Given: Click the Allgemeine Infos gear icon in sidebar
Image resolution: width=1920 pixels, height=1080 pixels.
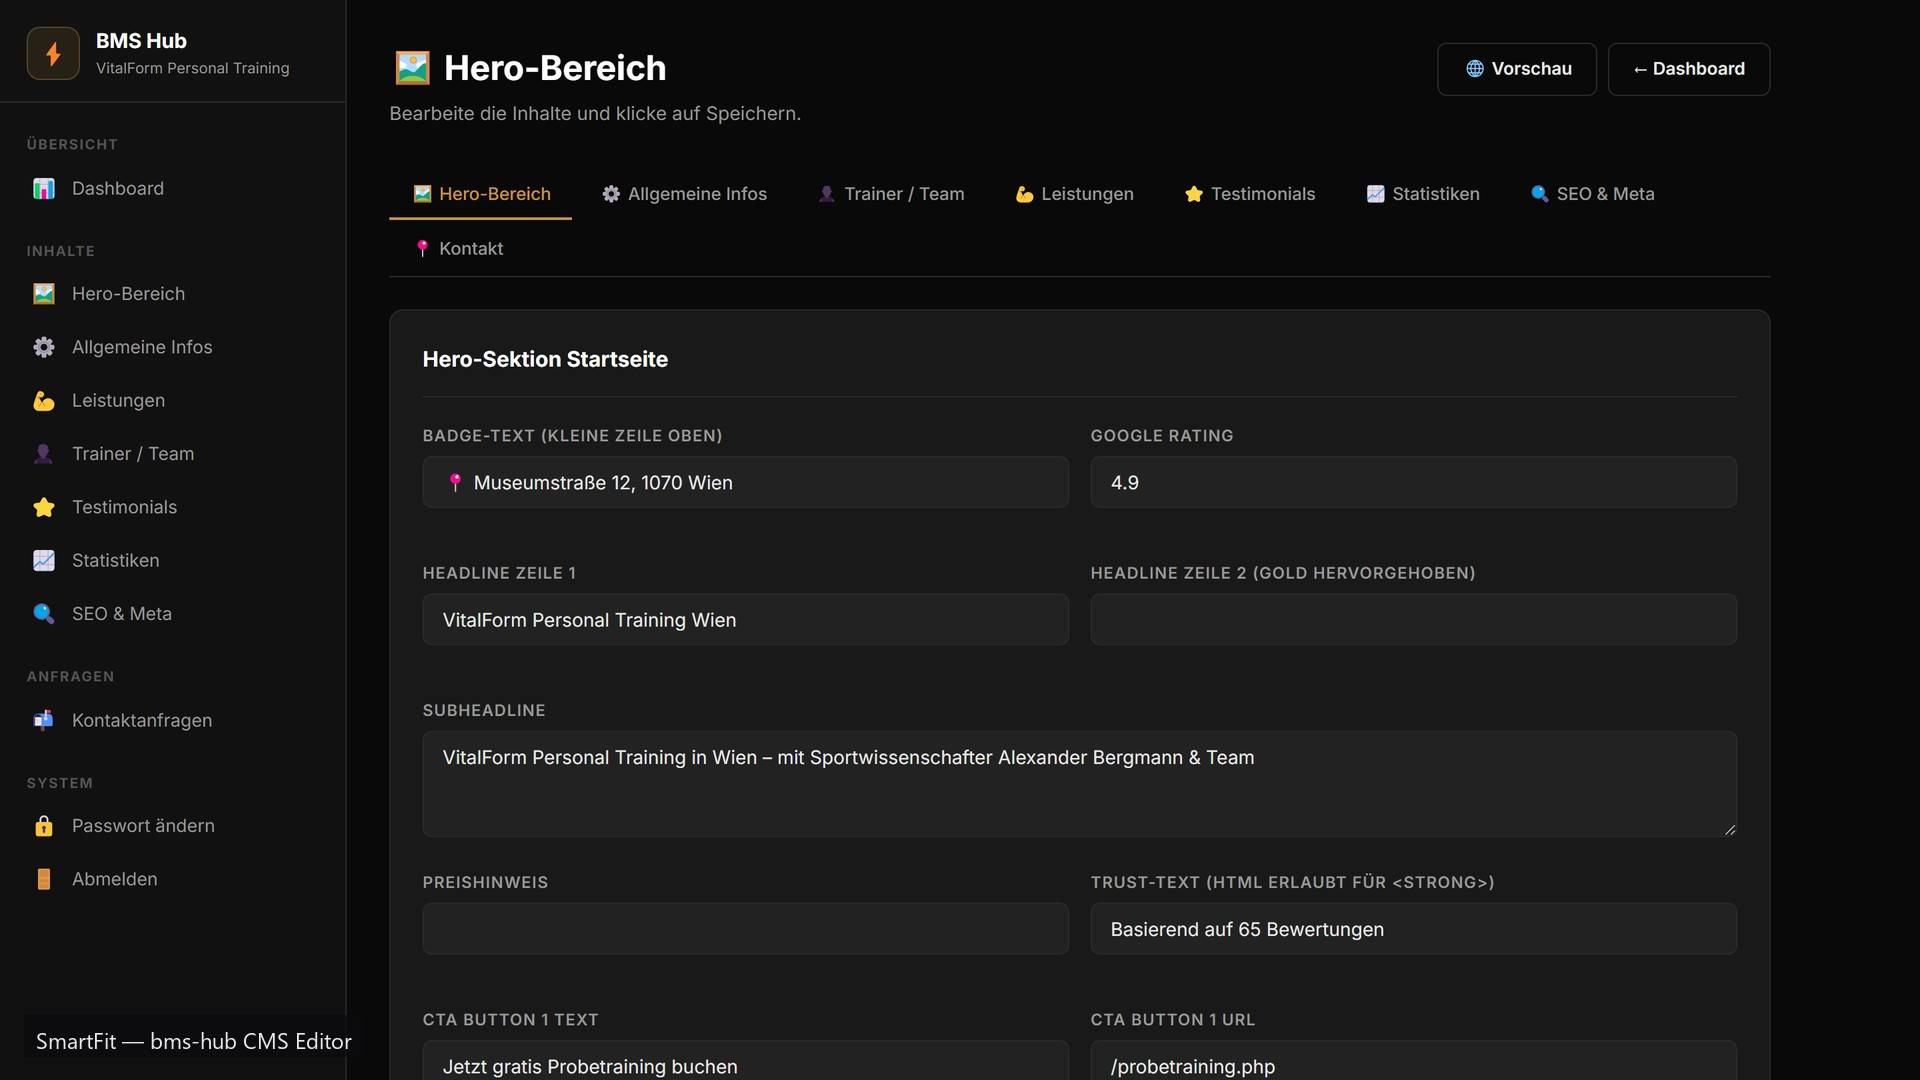Looking at the screenshot, I should click(44, 347).
